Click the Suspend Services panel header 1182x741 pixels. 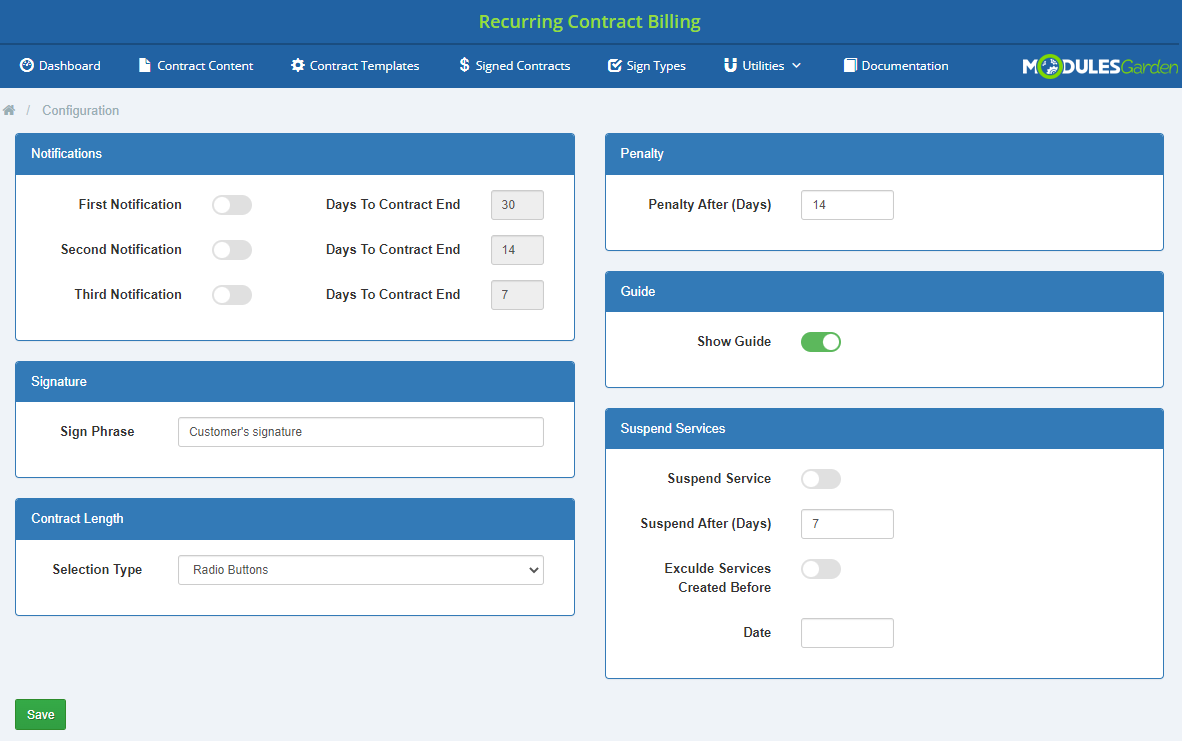click(x=884, y=429)
